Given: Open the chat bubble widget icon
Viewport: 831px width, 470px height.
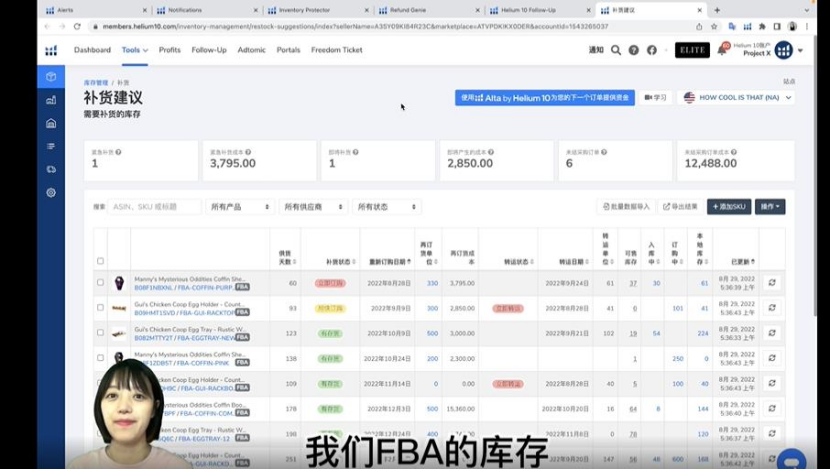Looking at the screenshot, I should pos(792,459).
